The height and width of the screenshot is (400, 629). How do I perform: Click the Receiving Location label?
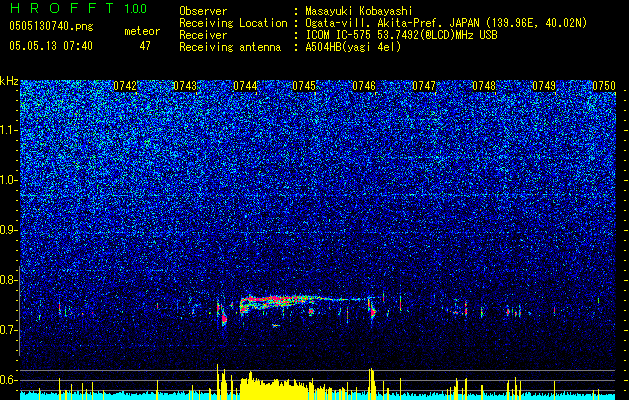233,23
